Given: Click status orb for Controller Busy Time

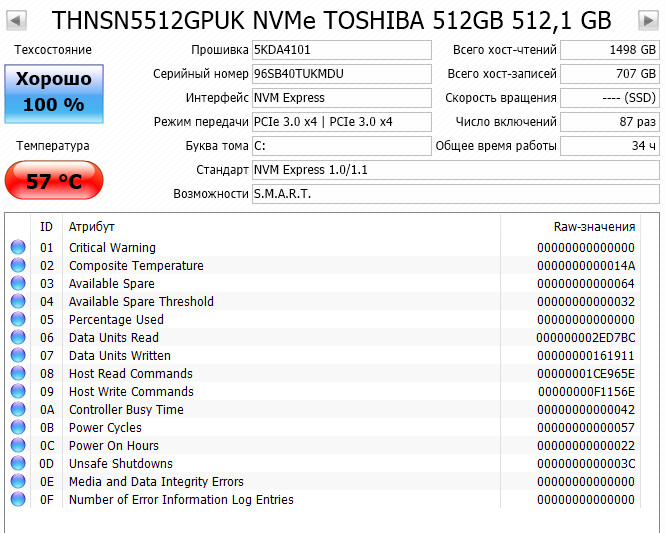Looking at the screenshot, I should [18, 409].
